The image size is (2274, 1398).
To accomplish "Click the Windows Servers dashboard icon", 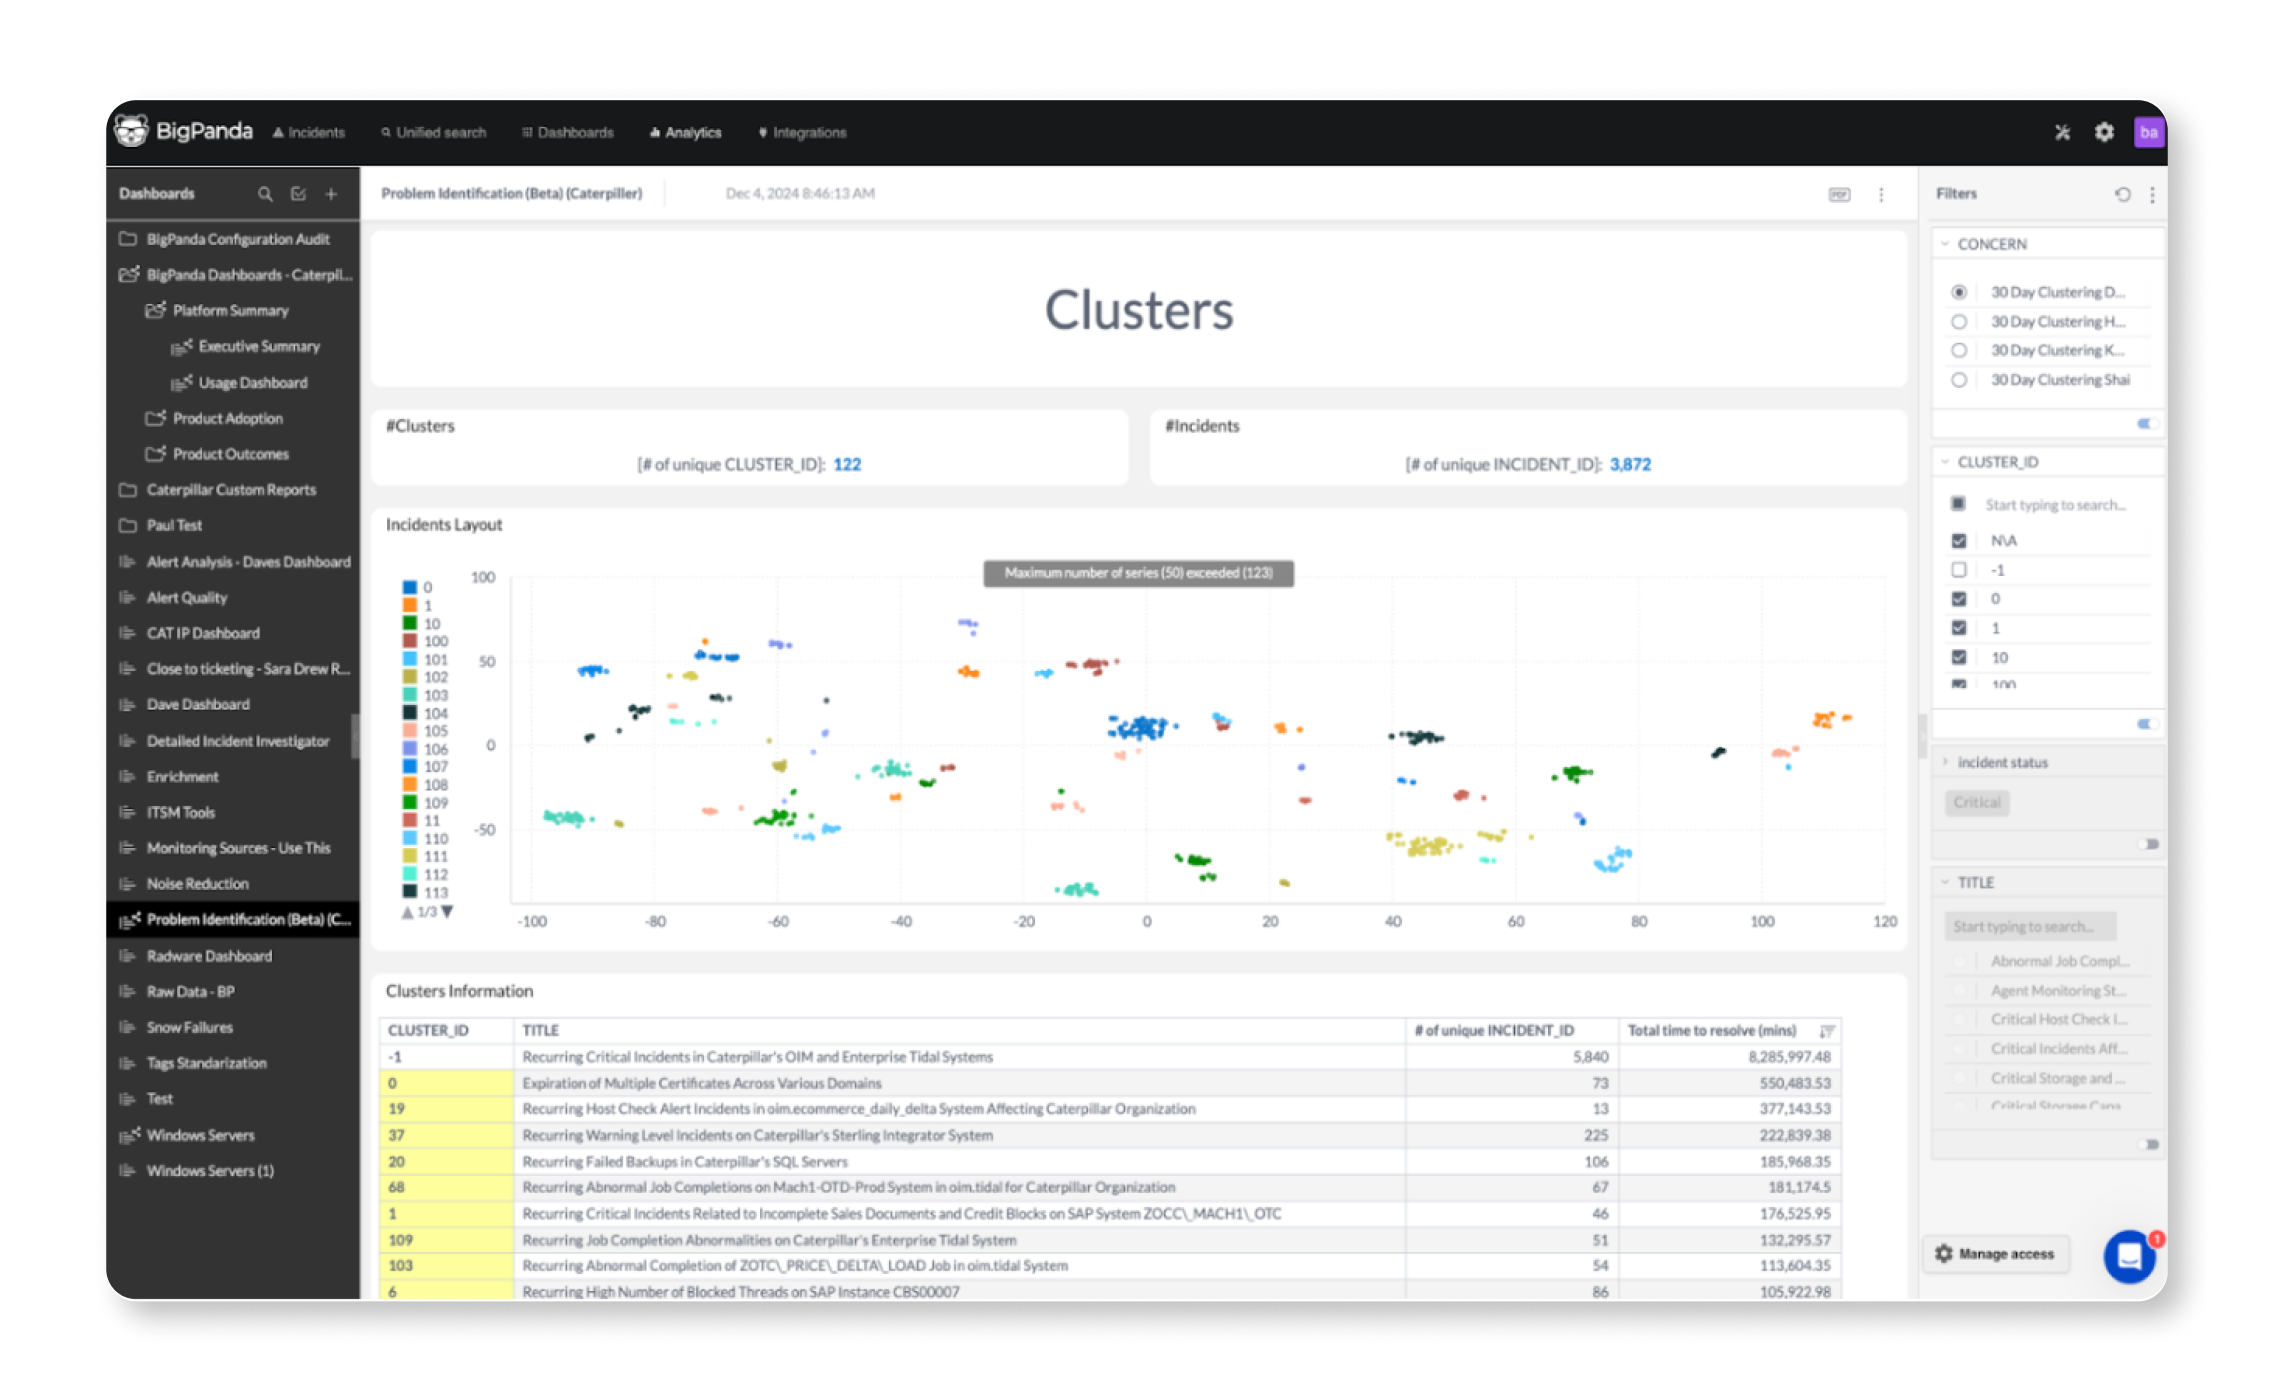I will [x=129, y=1135].
